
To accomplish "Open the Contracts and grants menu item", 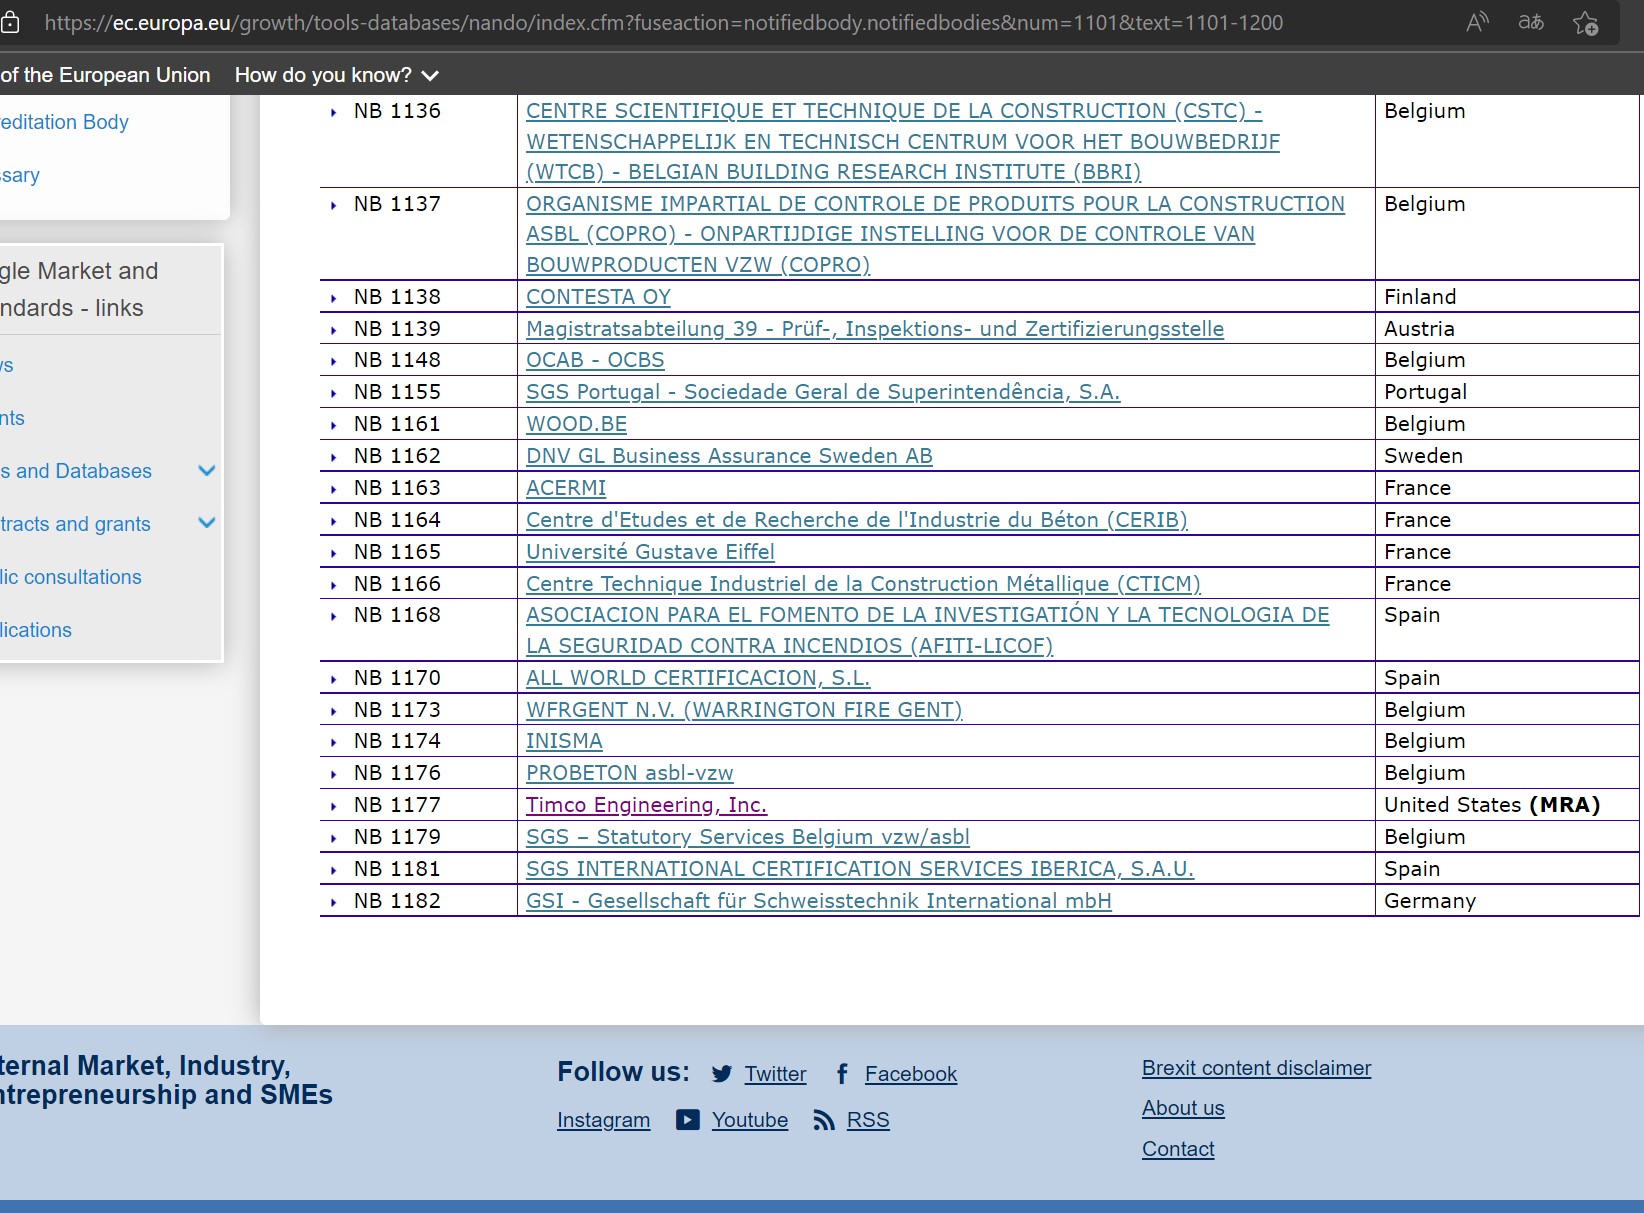I will coord(75,524).
